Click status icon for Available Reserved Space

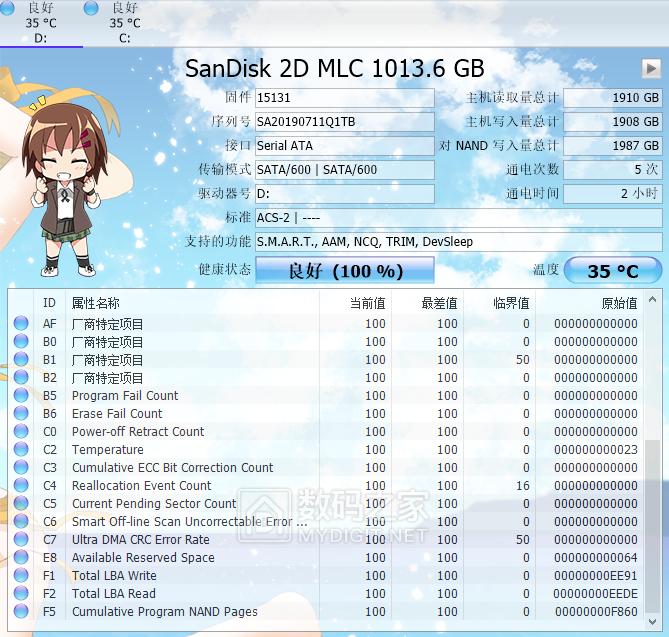coord(21,557)
